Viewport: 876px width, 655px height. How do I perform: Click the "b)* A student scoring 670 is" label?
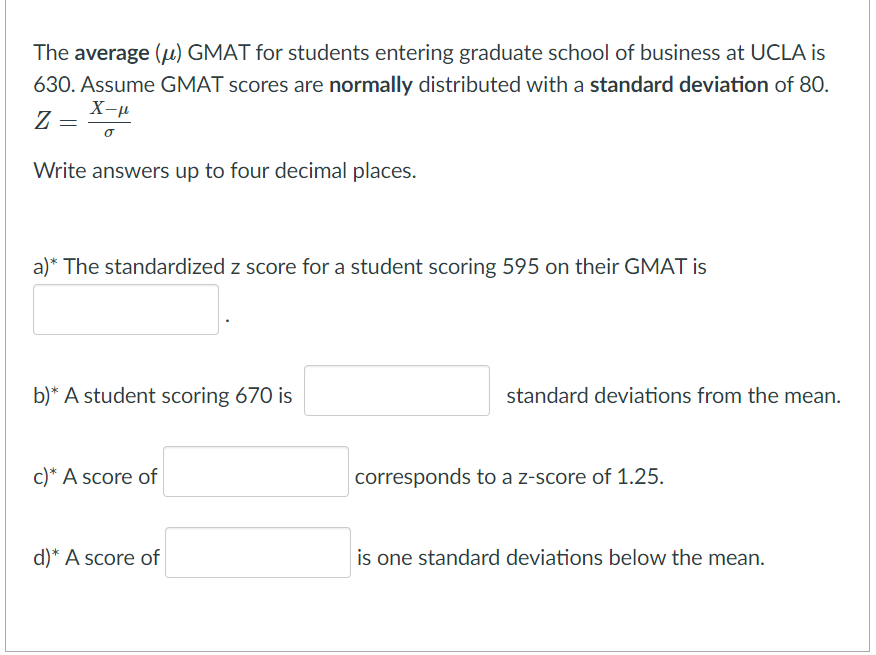click(163, 396)
